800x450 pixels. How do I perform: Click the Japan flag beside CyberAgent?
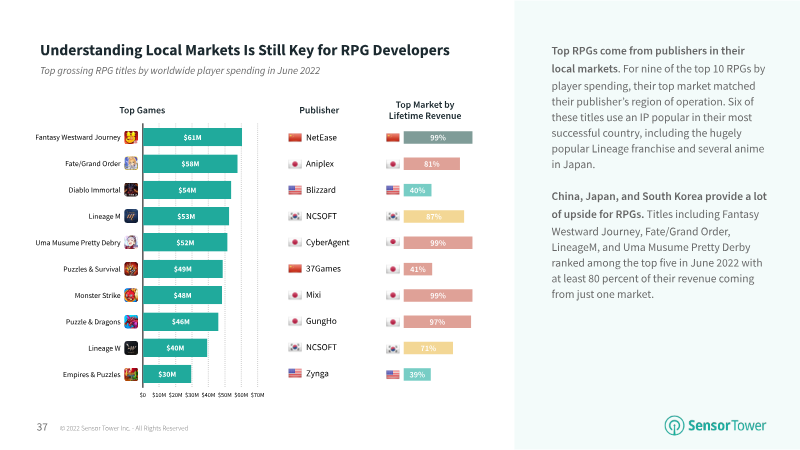(x=295, y=242)
